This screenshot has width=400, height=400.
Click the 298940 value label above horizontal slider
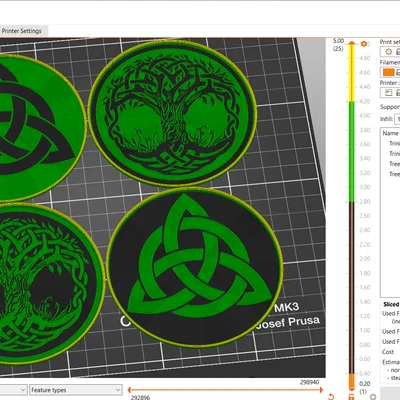pyautogui.click(x=309, y=382)
